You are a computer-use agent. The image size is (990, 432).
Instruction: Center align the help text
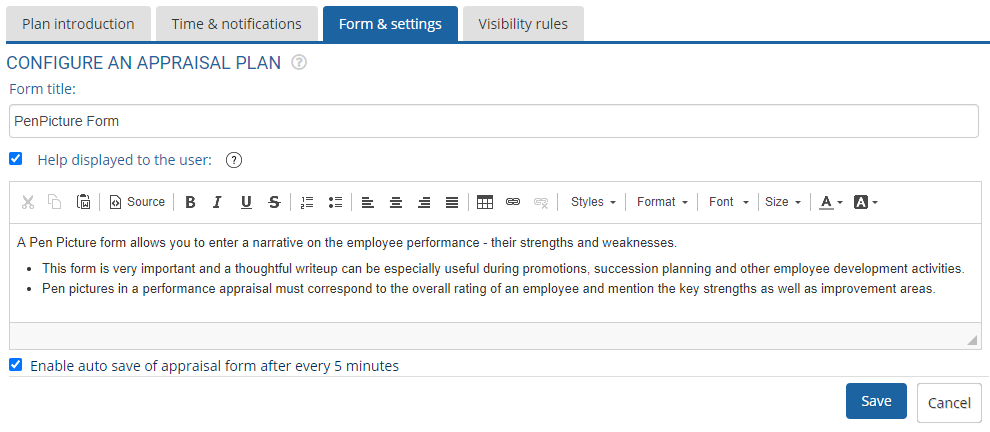coord(396,202)
